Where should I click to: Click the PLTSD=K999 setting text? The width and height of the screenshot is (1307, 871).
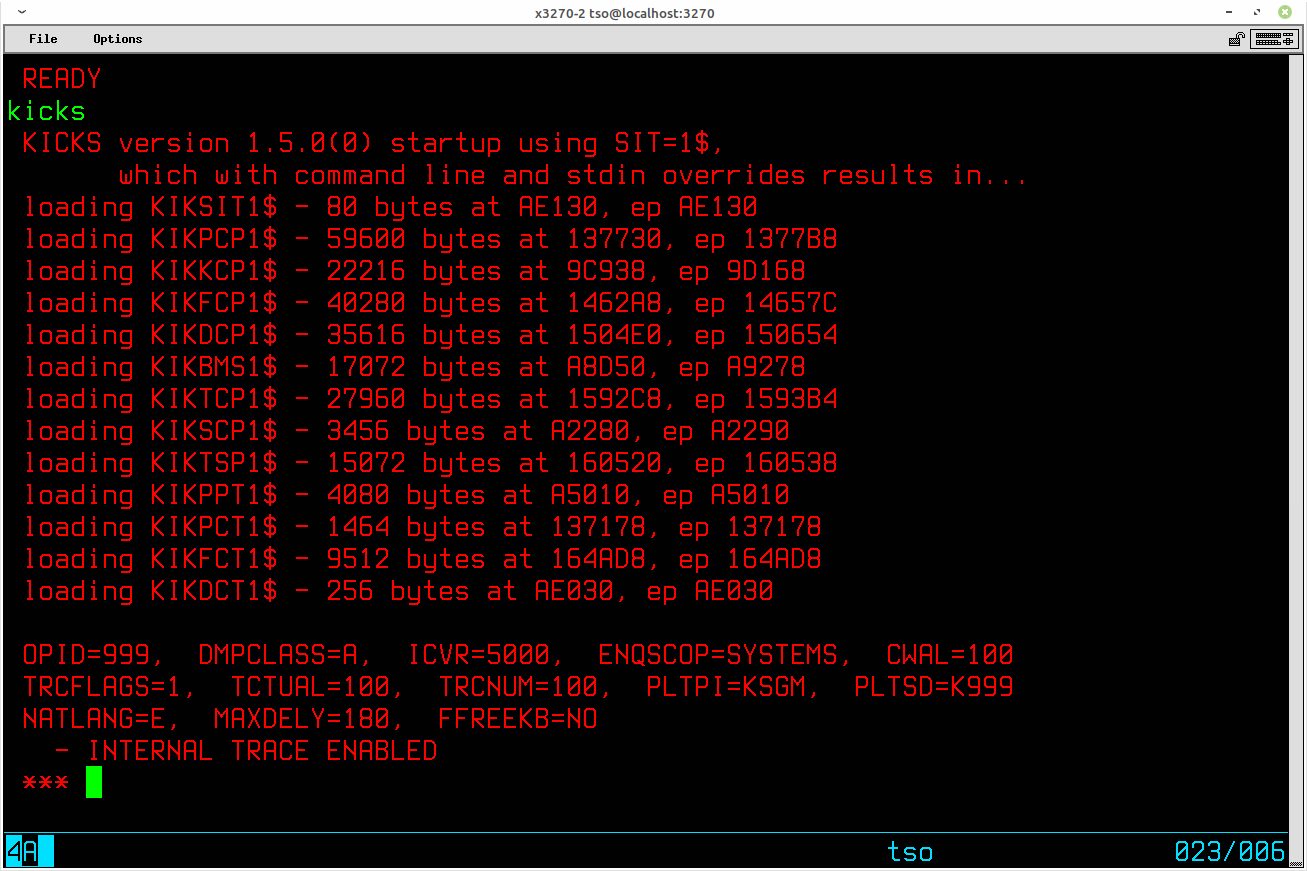pos(934,687)
